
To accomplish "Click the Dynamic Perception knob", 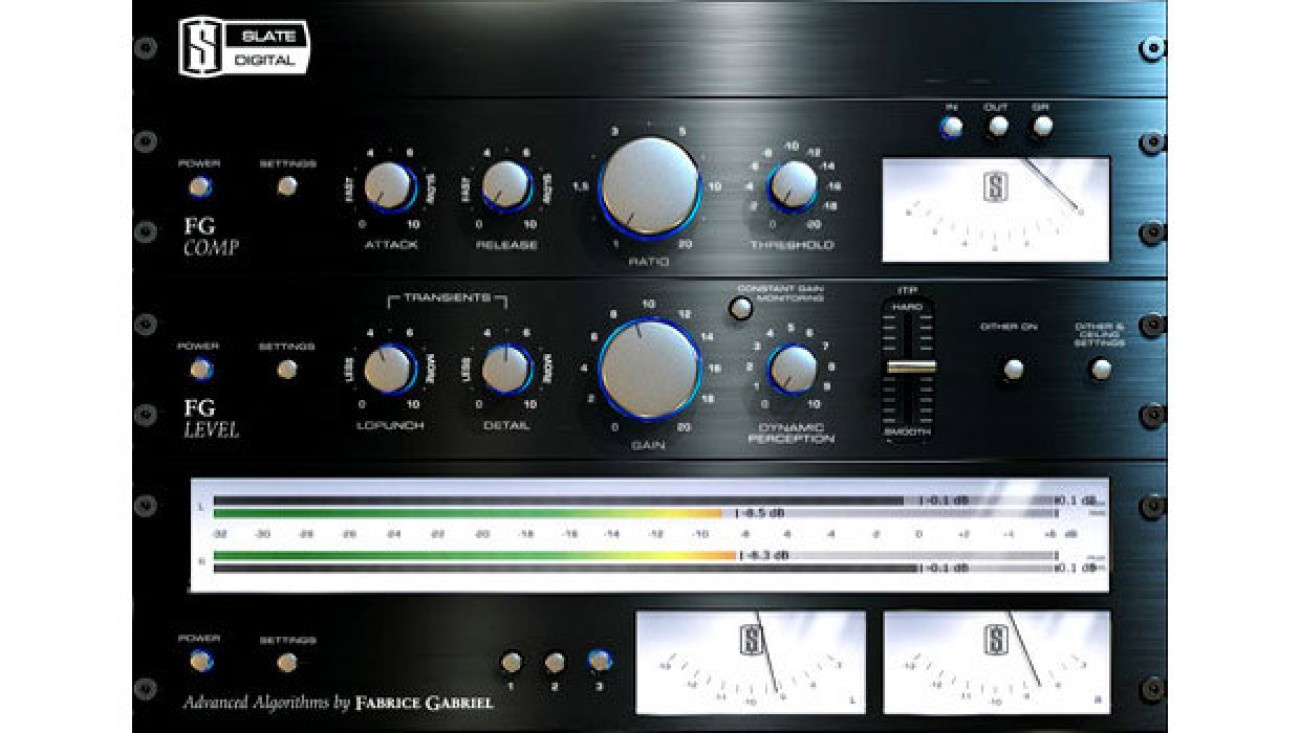I will (x=793, y=369).
